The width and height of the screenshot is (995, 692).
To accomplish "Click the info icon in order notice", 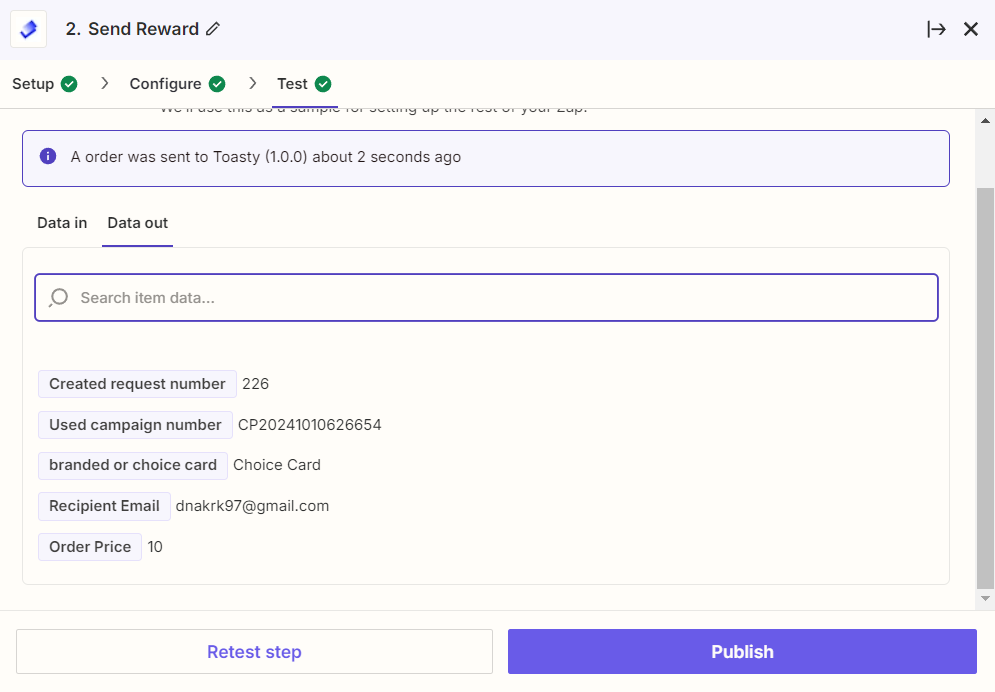I will click(x=48, y=156).
